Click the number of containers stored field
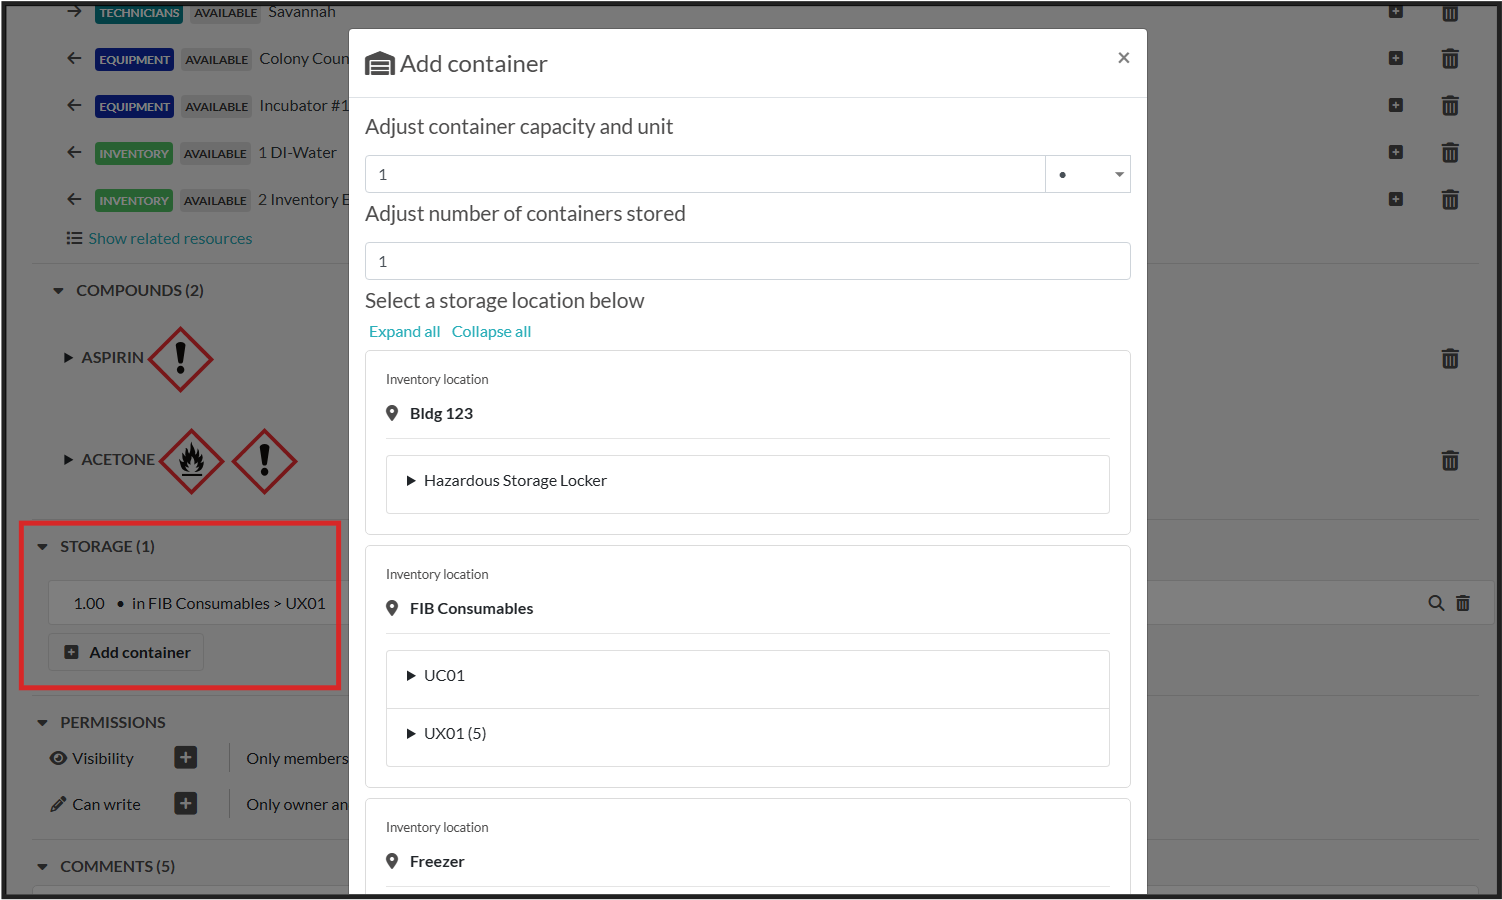1502x900 pixels. pyautogui.click(x=747, y=261)
